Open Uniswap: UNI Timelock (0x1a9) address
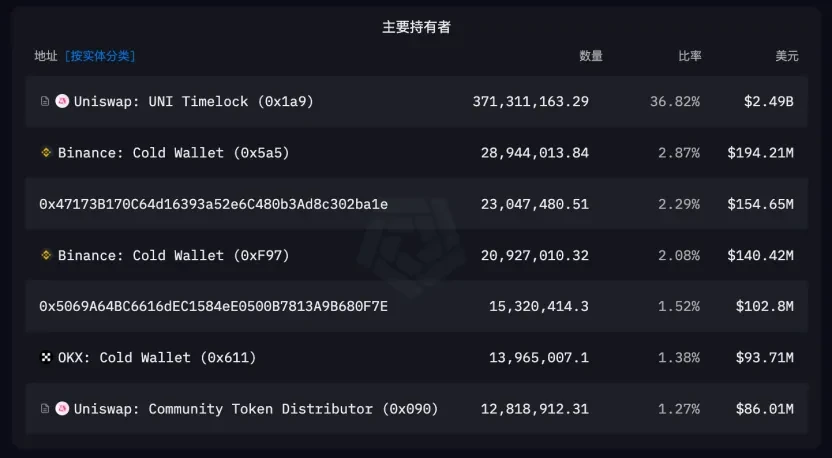This screenshot has height=458, width=832. click(x=193, y=102)
